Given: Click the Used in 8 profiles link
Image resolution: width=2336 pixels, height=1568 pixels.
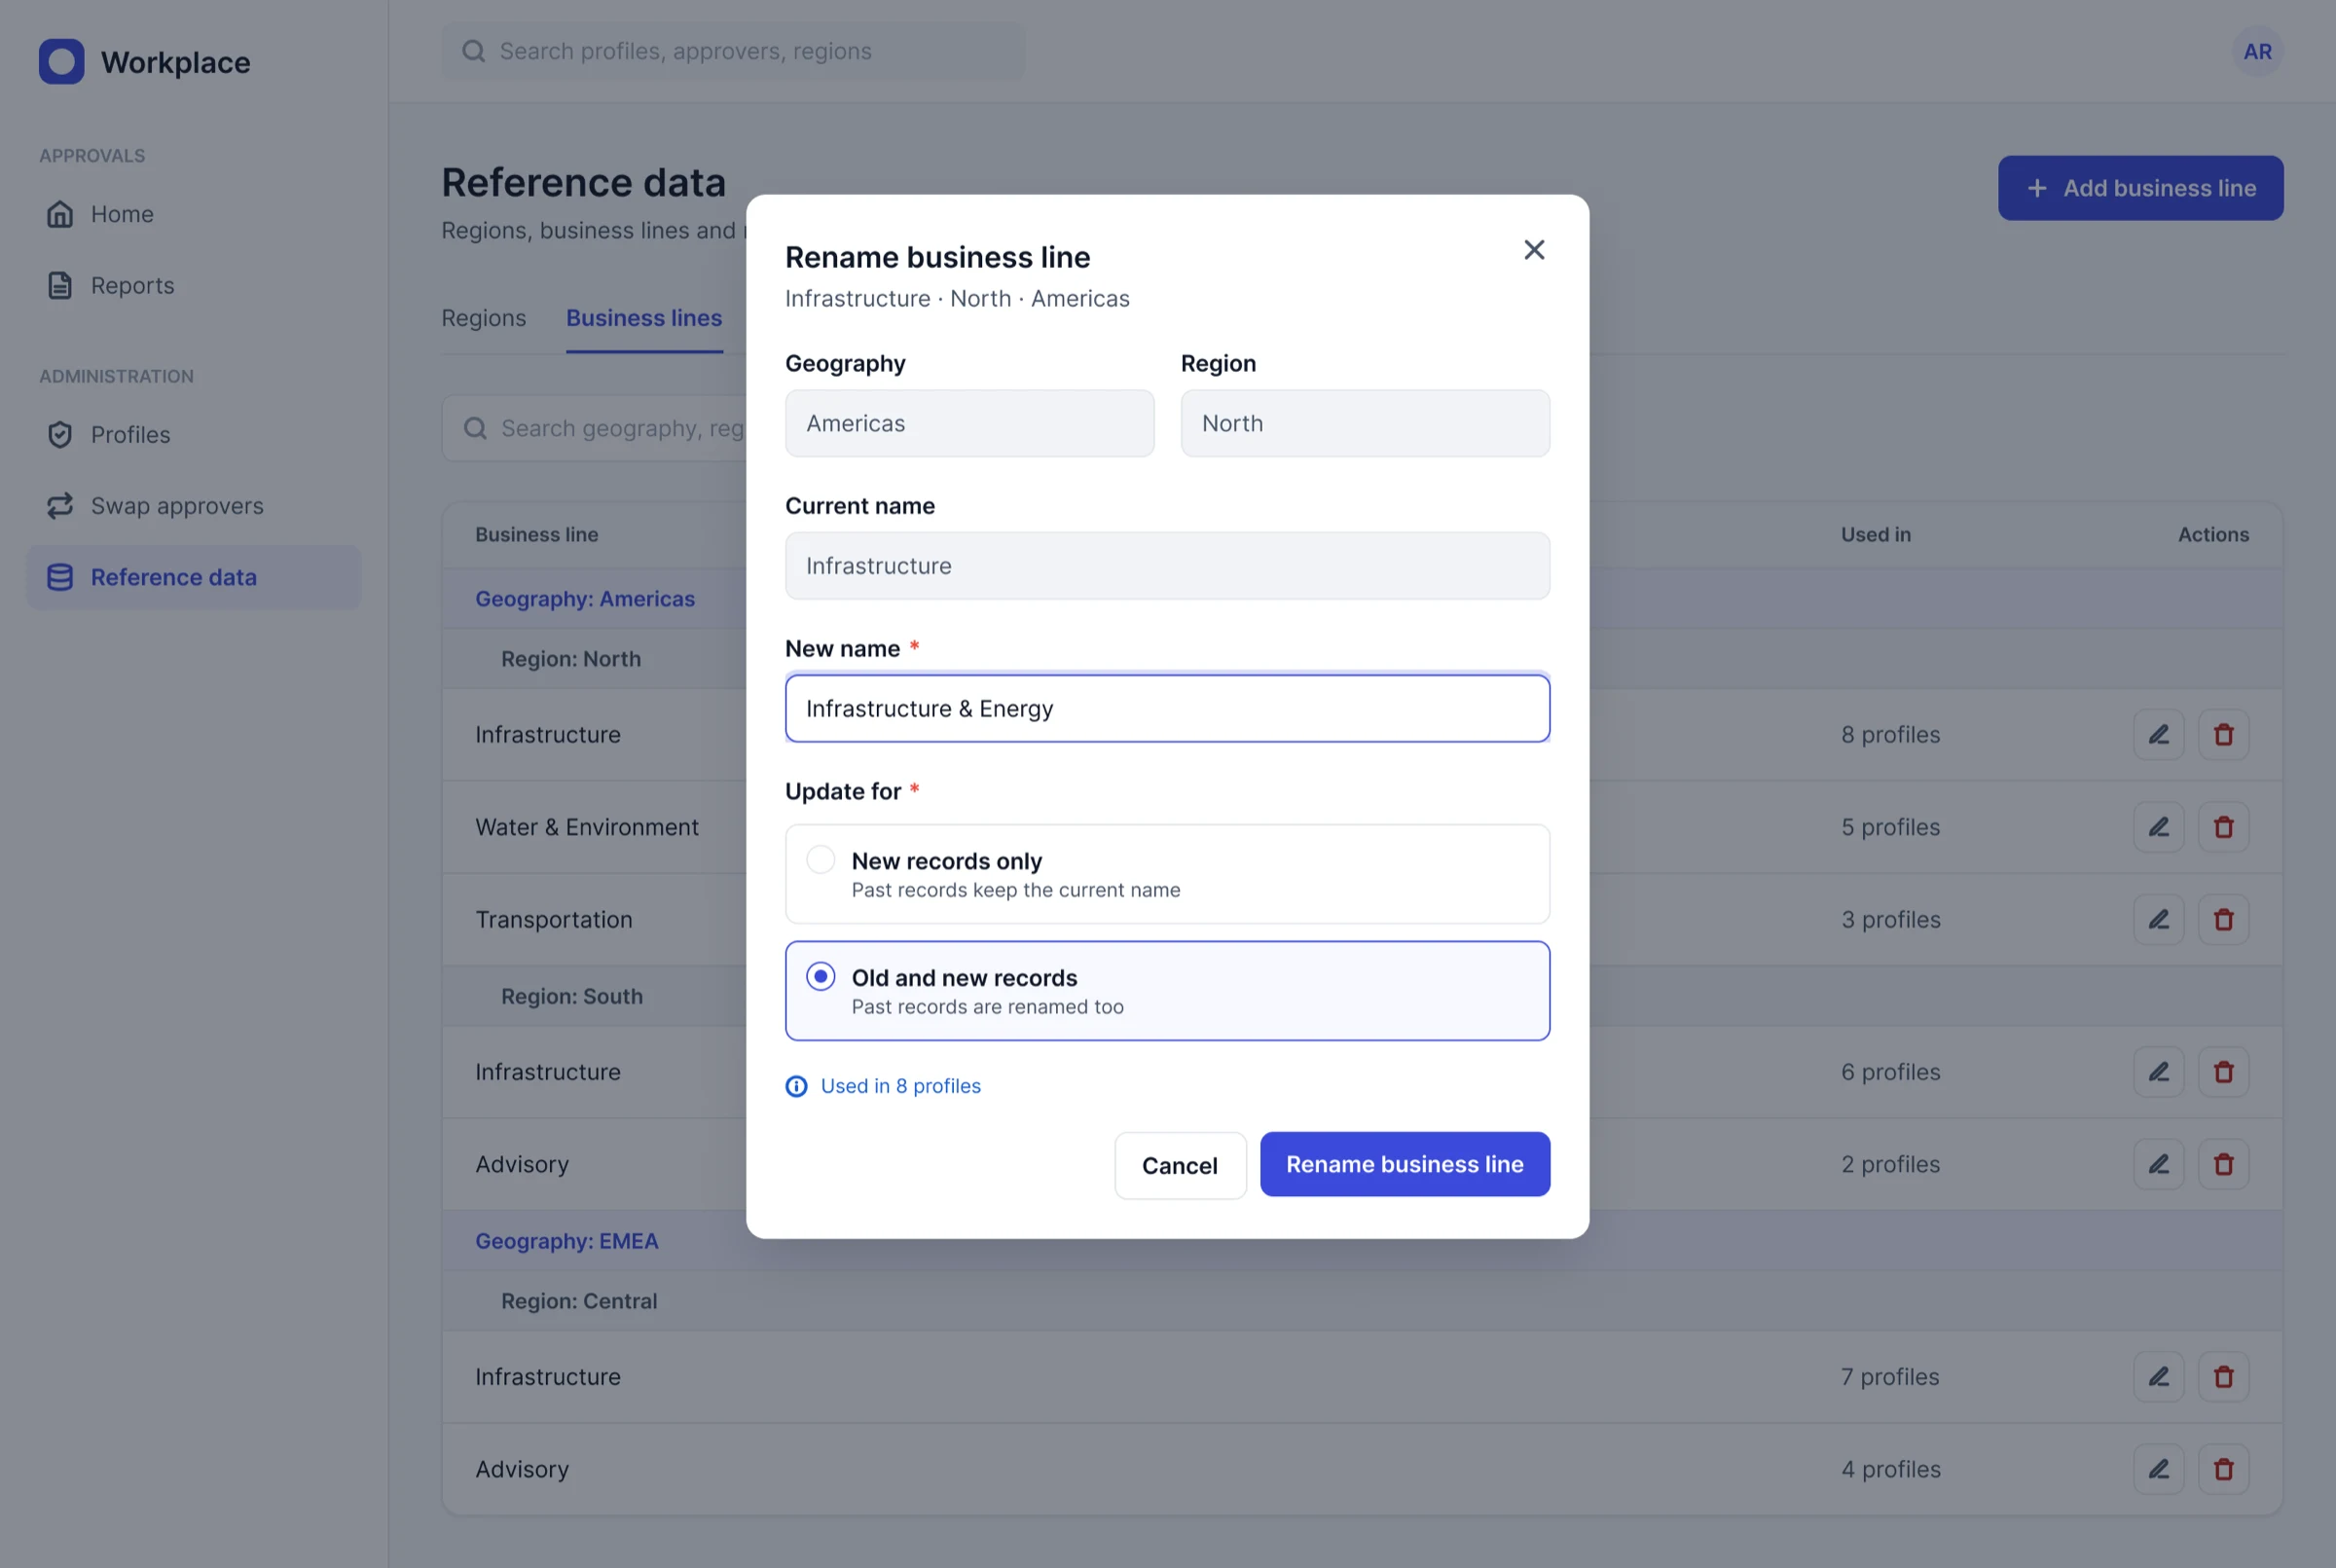Looking at the screenshot, I should 900,1086.
